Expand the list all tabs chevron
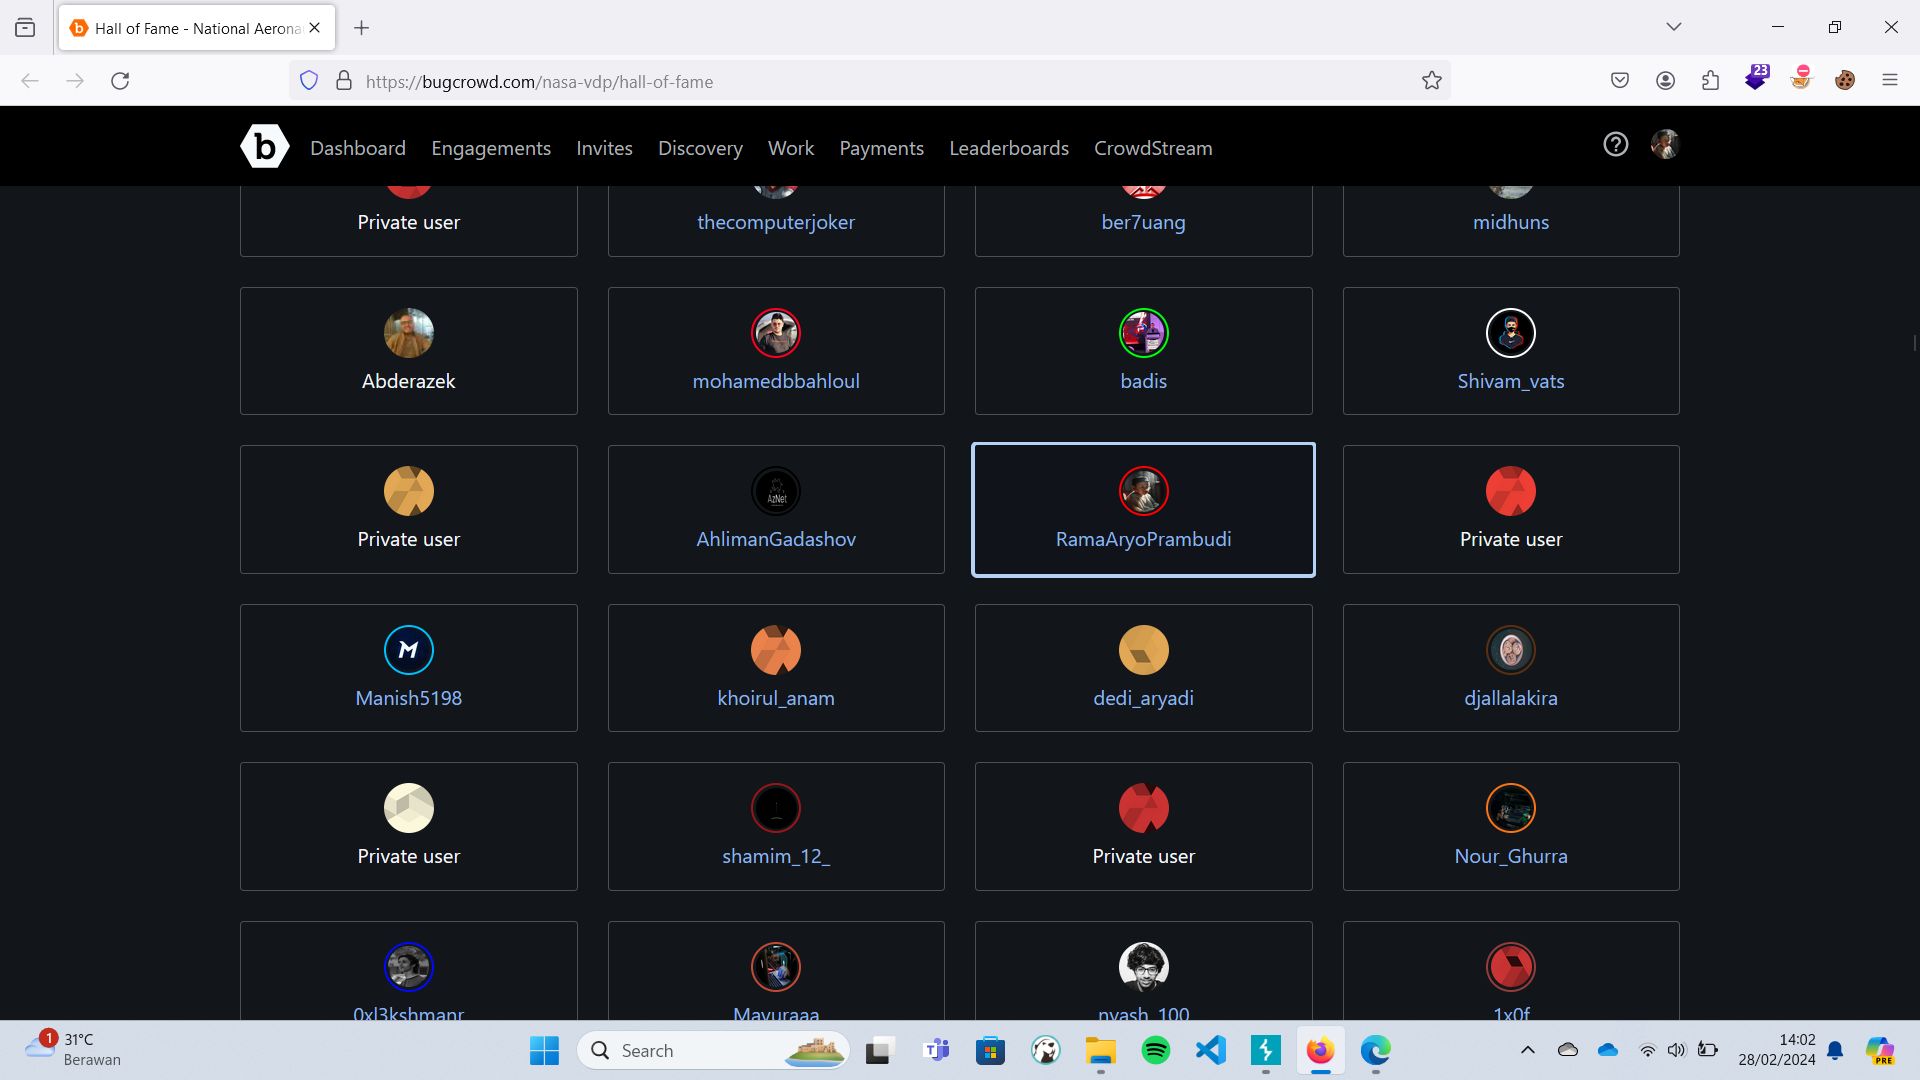Image resolution: width=1920 pixels, height=1080 pixels. 1673,27
